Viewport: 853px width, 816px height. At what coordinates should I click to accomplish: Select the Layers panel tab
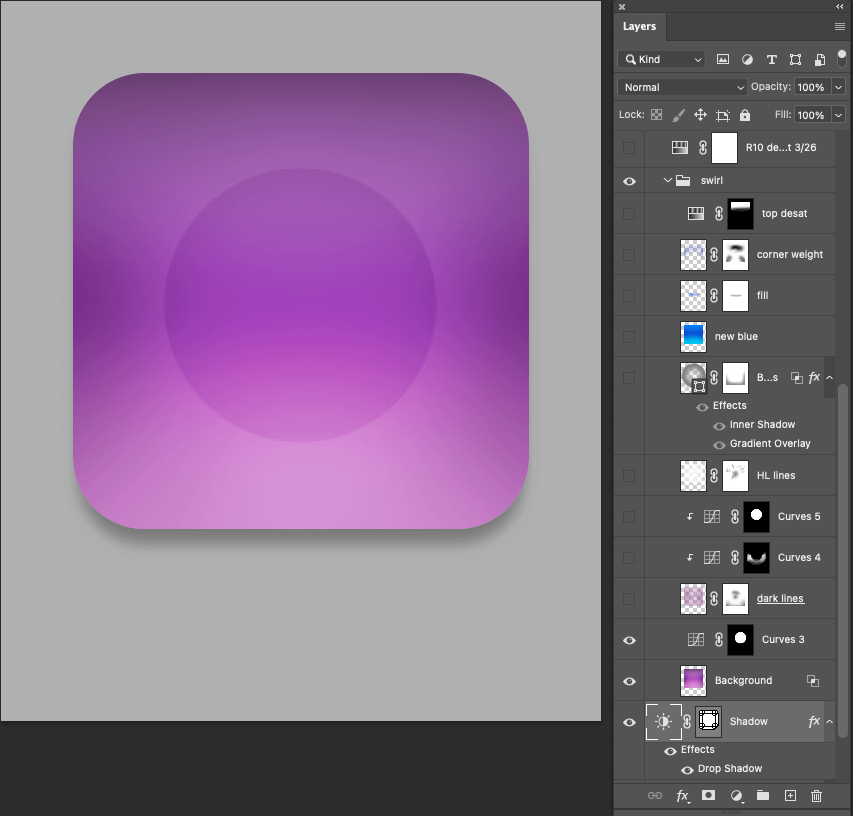[x=639, y=27]
